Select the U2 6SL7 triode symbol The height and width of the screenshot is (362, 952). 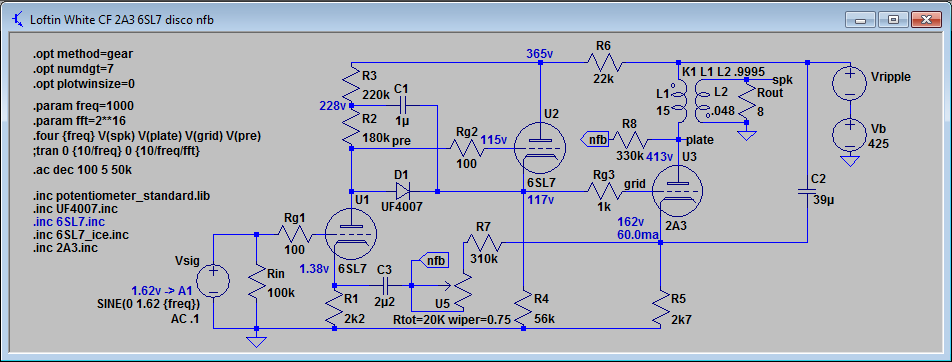point(540,147)
